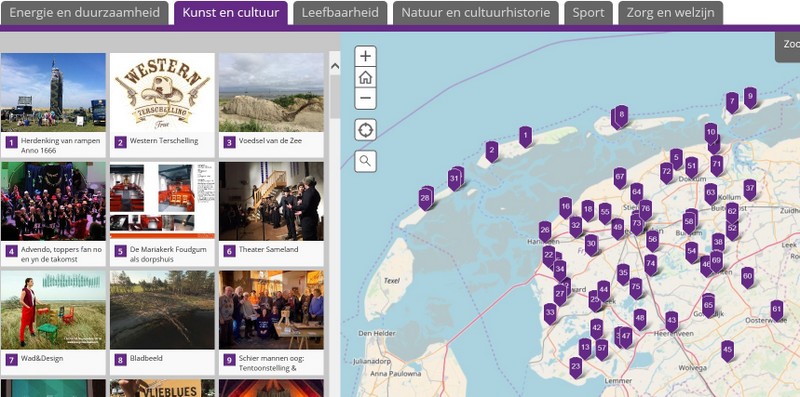Open Wad&Design project link
The height and width of the screenshot is (397, 800).
[x=42, y=359]
